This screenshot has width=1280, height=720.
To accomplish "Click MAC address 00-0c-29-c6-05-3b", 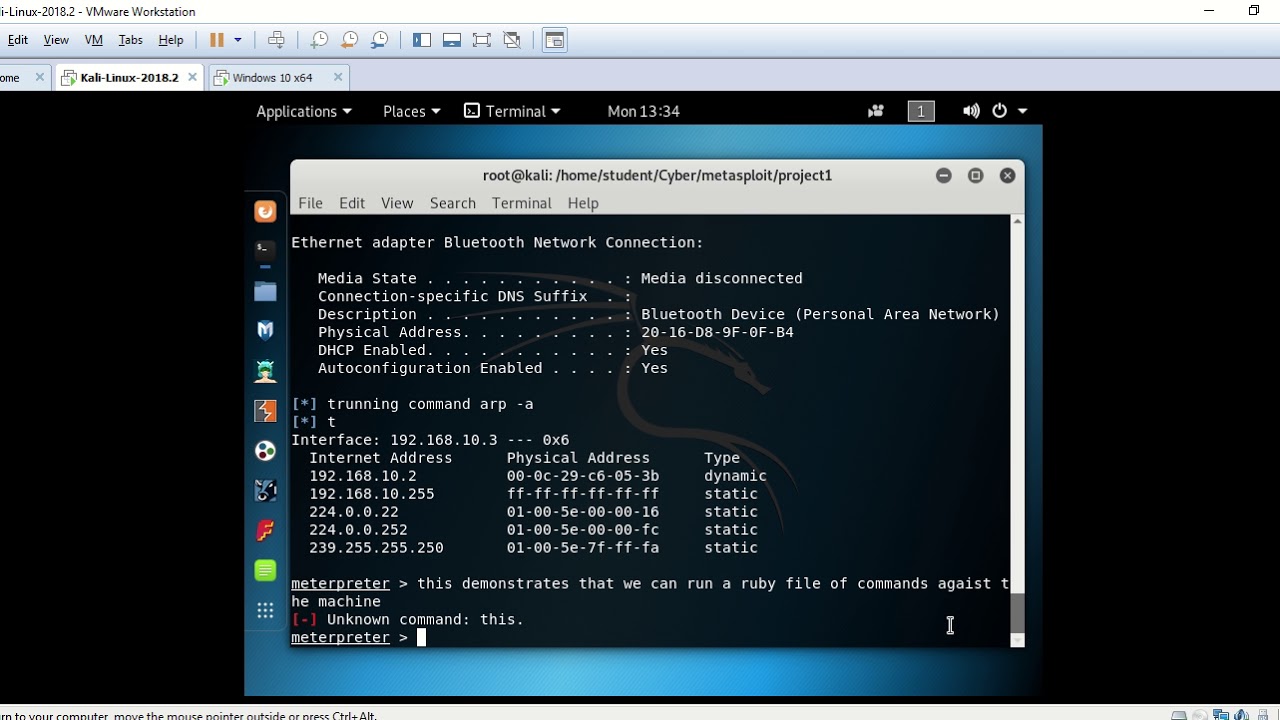I will coord(583,476).
